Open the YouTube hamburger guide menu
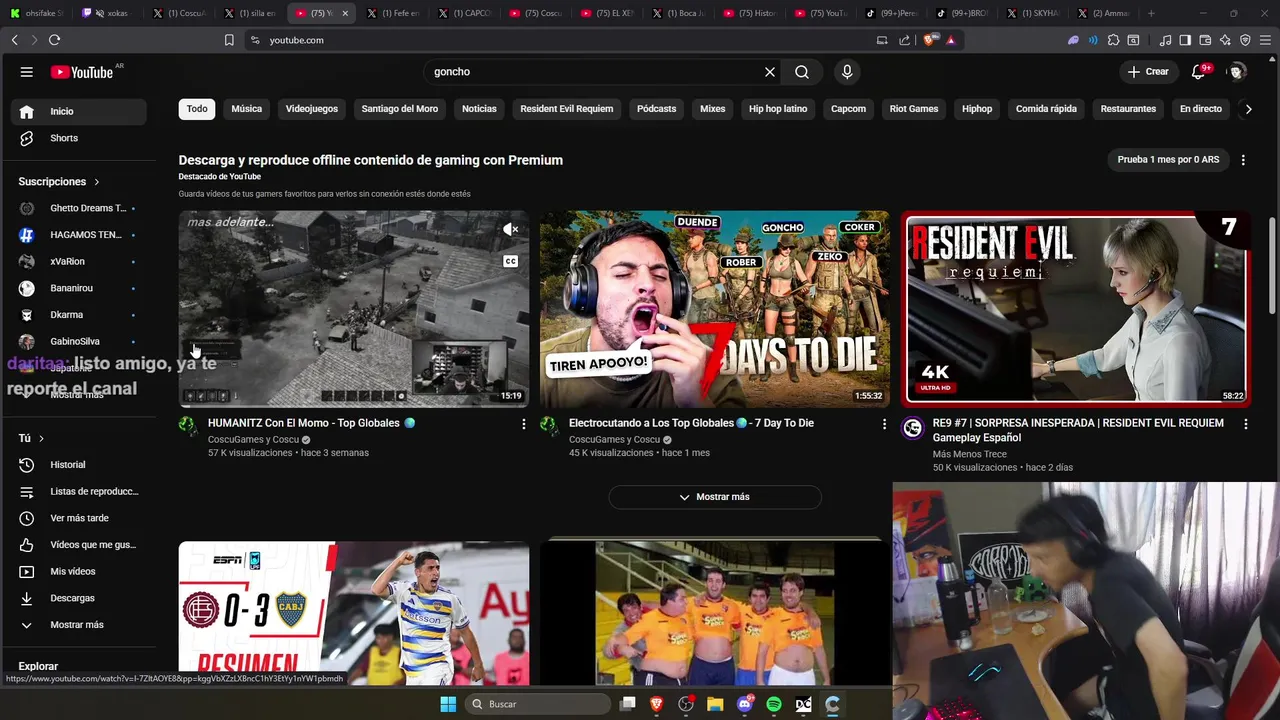The image size is (1280, 720). point(27,72)
